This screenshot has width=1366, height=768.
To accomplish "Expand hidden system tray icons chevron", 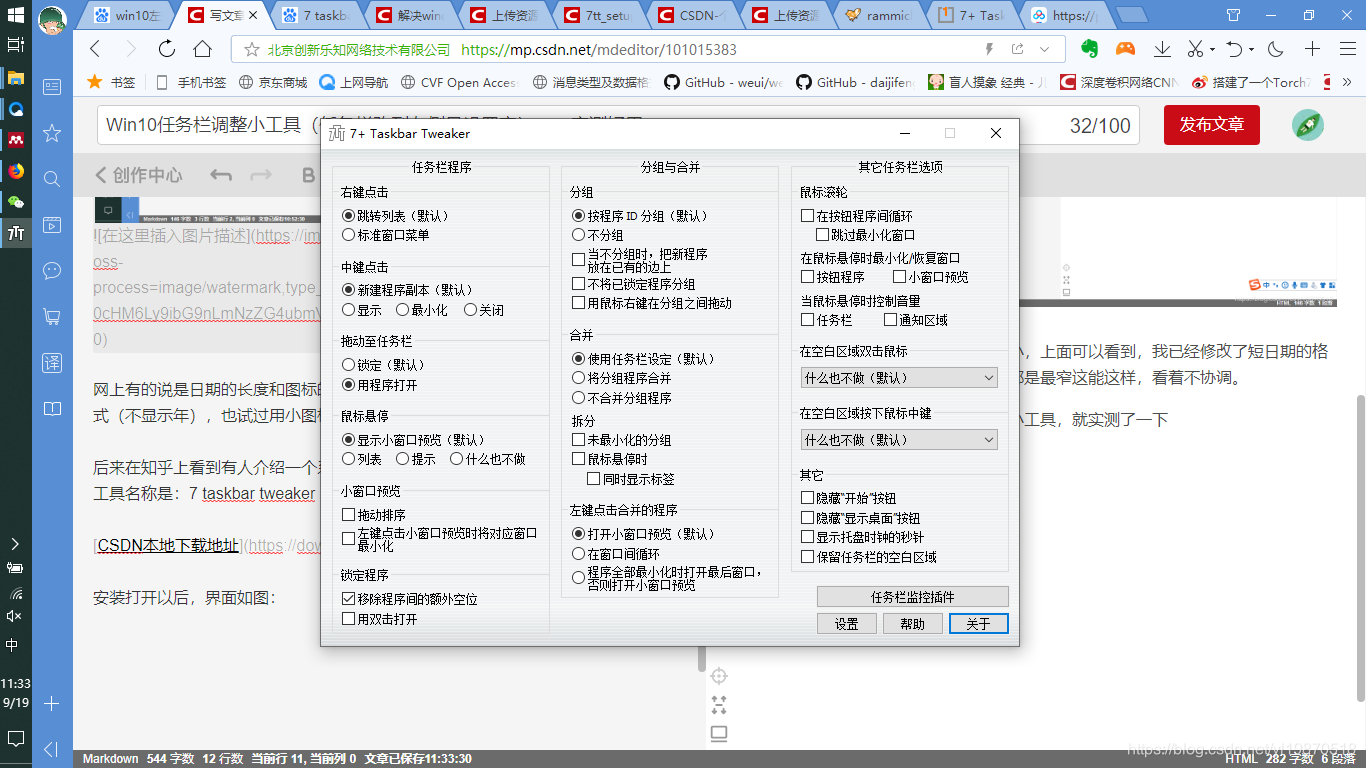I will tap(15, 544).
